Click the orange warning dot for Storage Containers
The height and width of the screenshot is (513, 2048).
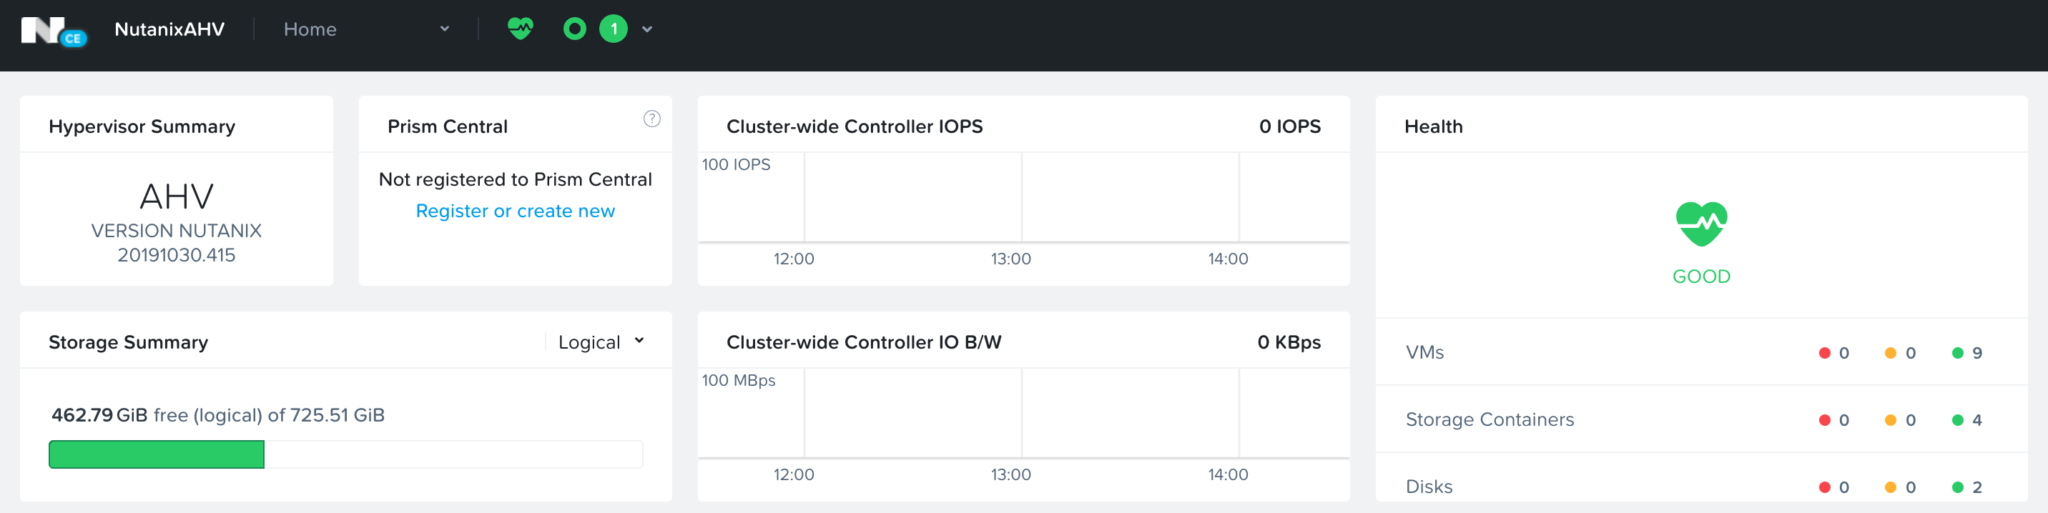[1890, 420]
